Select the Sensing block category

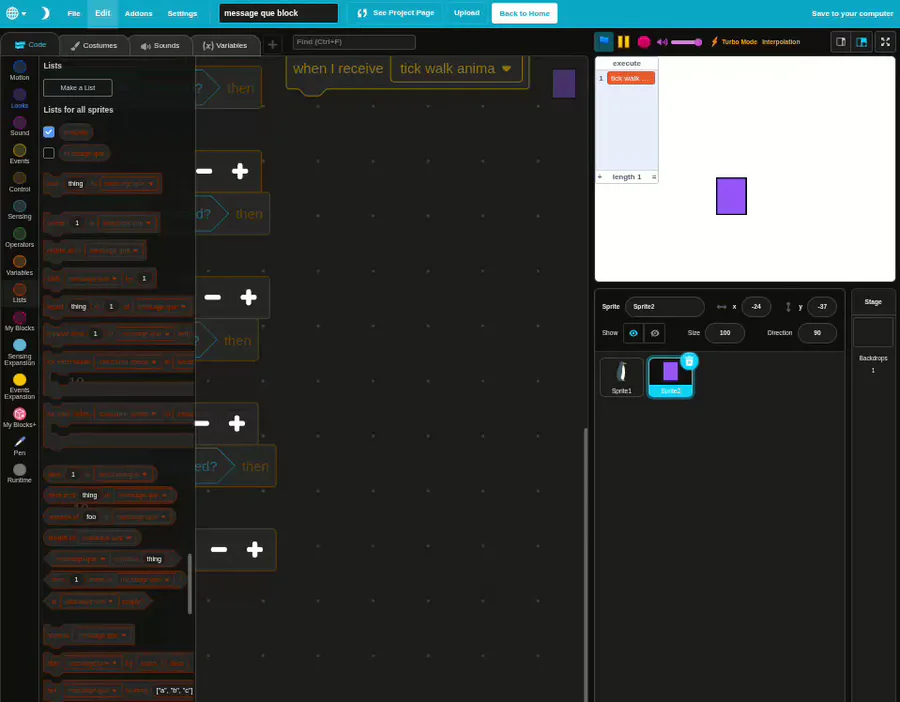pyautogui.click(x=20, y=210)
